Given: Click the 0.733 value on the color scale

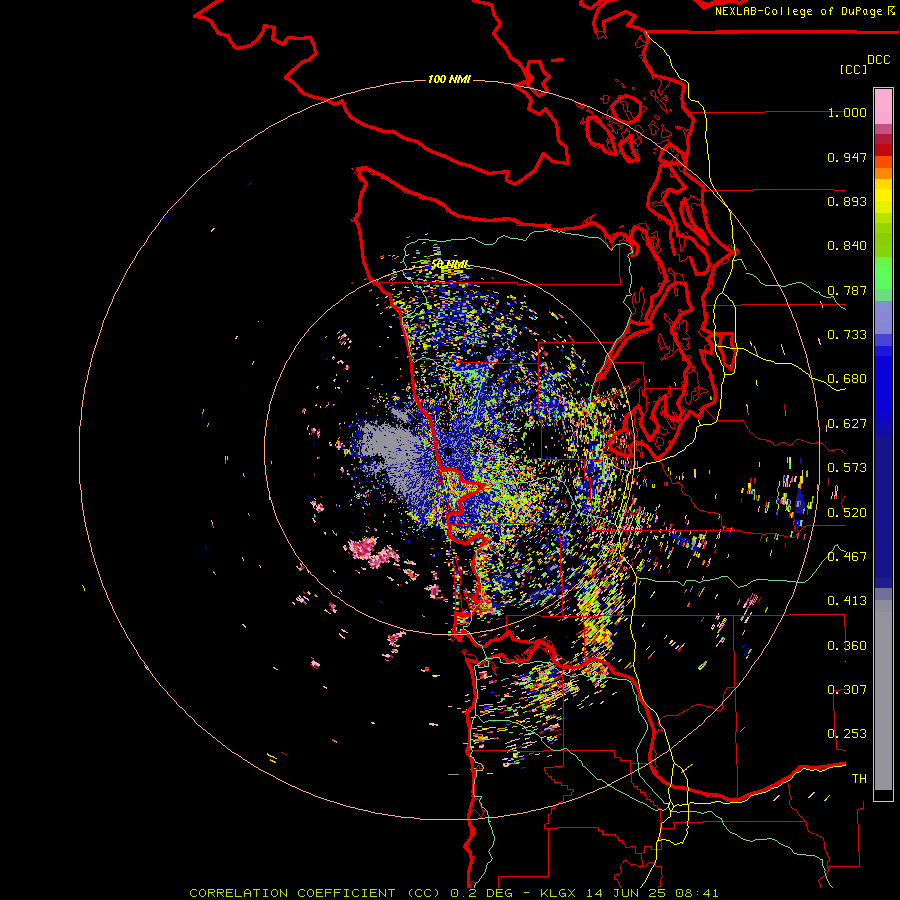Looking at the screenshot, I should click(x=847, y=335).
